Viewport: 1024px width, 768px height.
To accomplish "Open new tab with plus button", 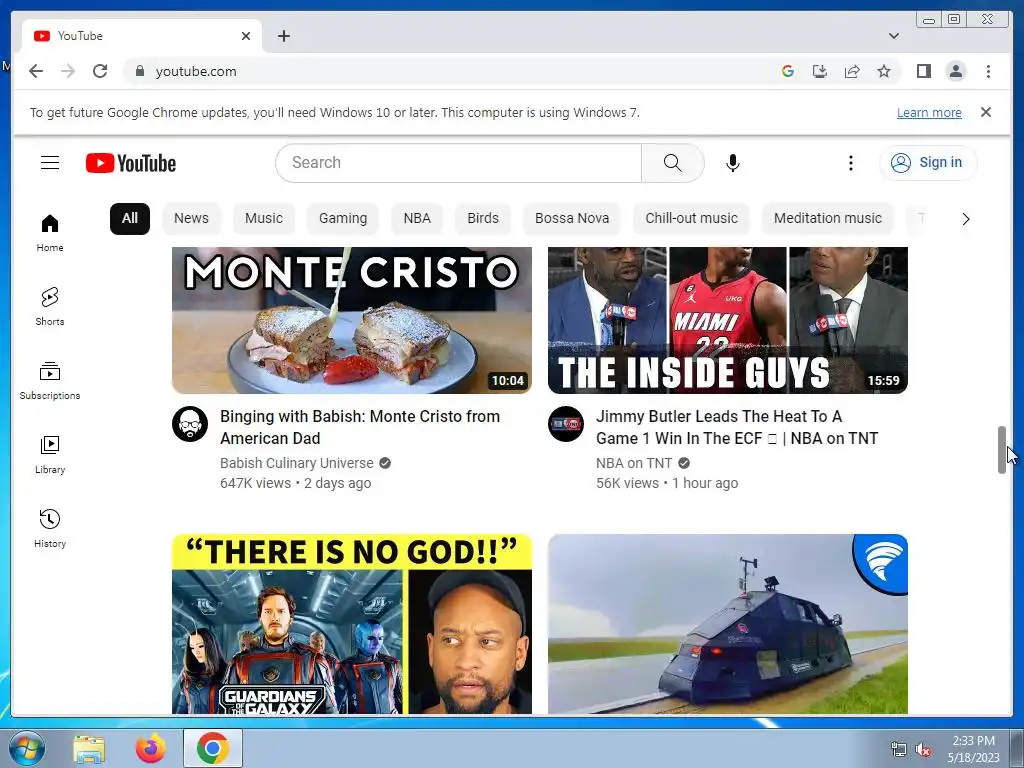I will (x=283, y=36).
